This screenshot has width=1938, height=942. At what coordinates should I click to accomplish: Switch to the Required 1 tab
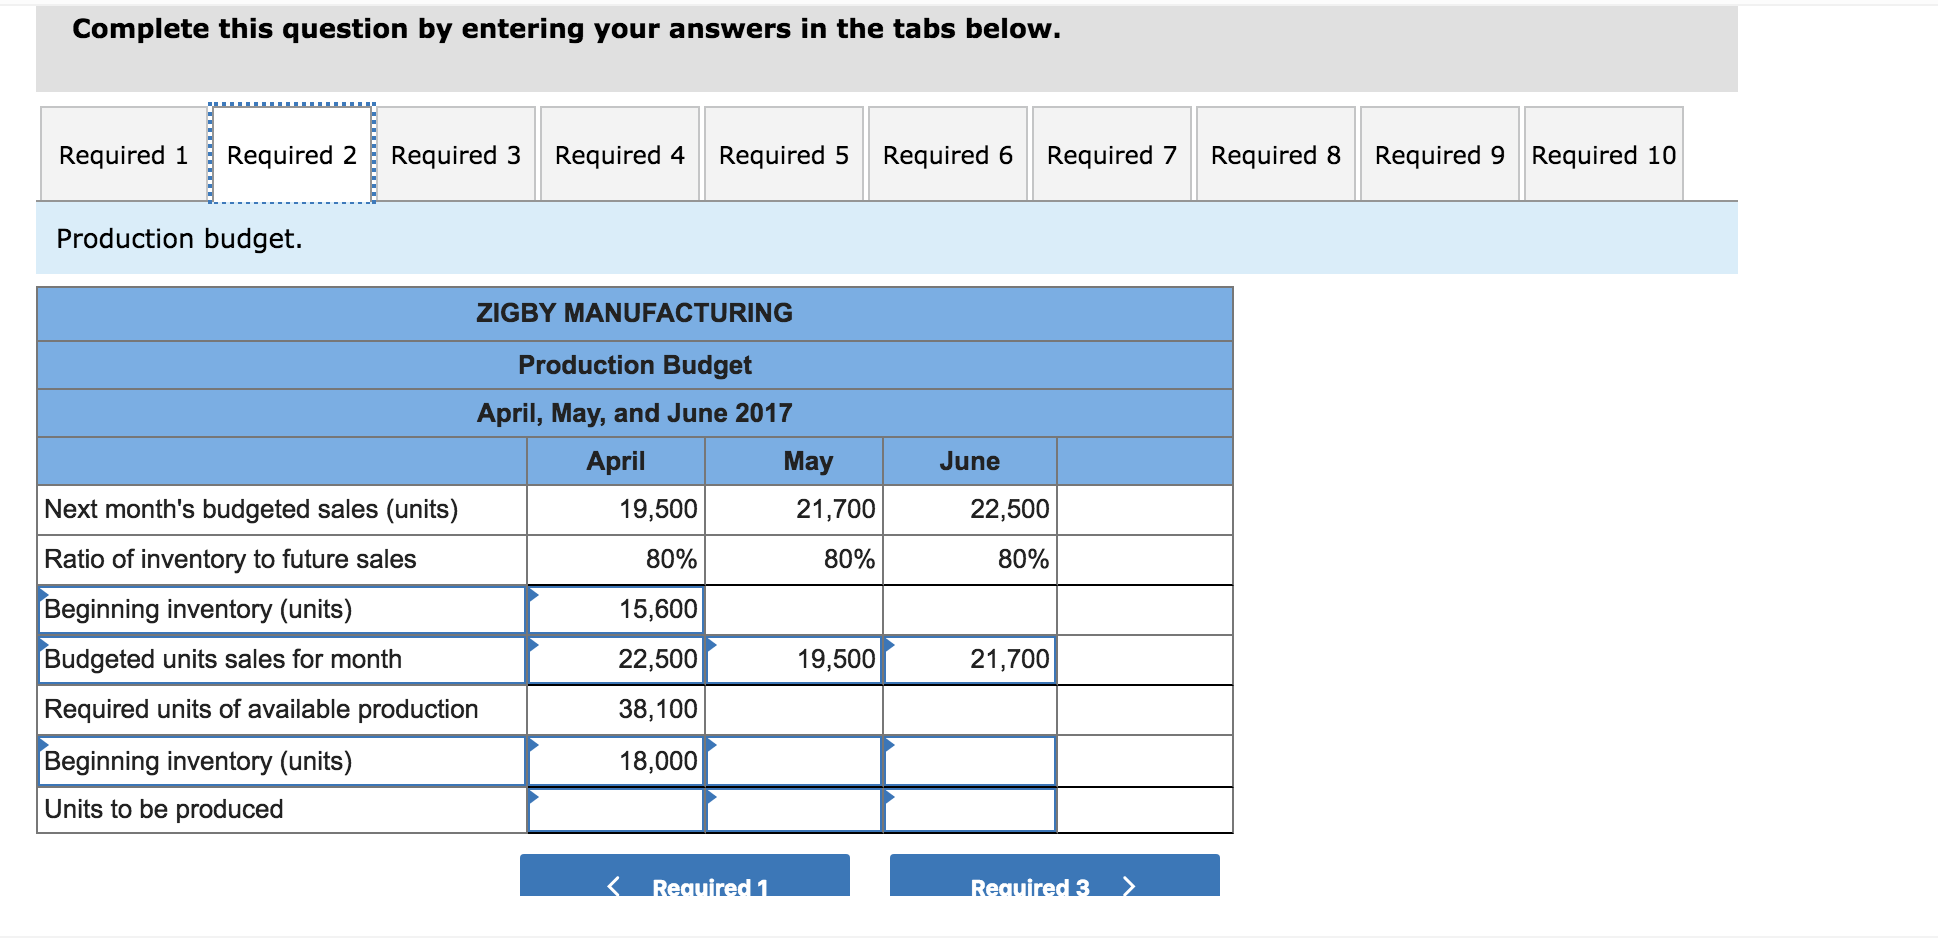[x=120, y=155]
